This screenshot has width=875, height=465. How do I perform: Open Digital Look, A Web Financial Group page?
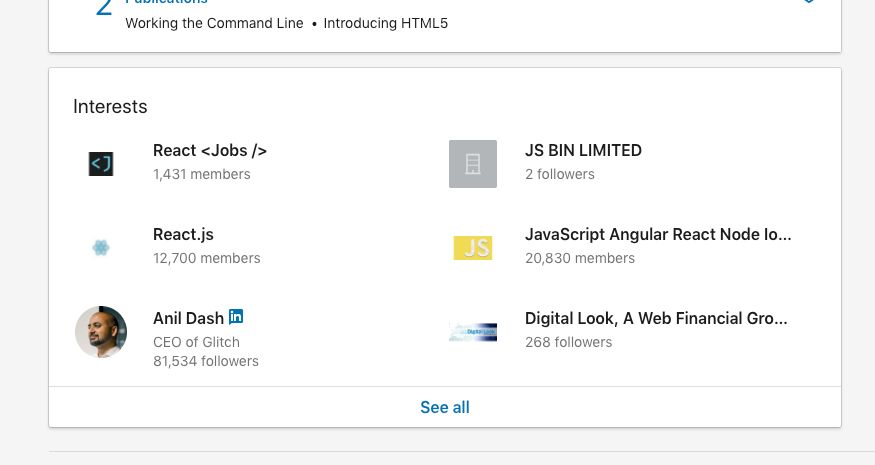656,318
